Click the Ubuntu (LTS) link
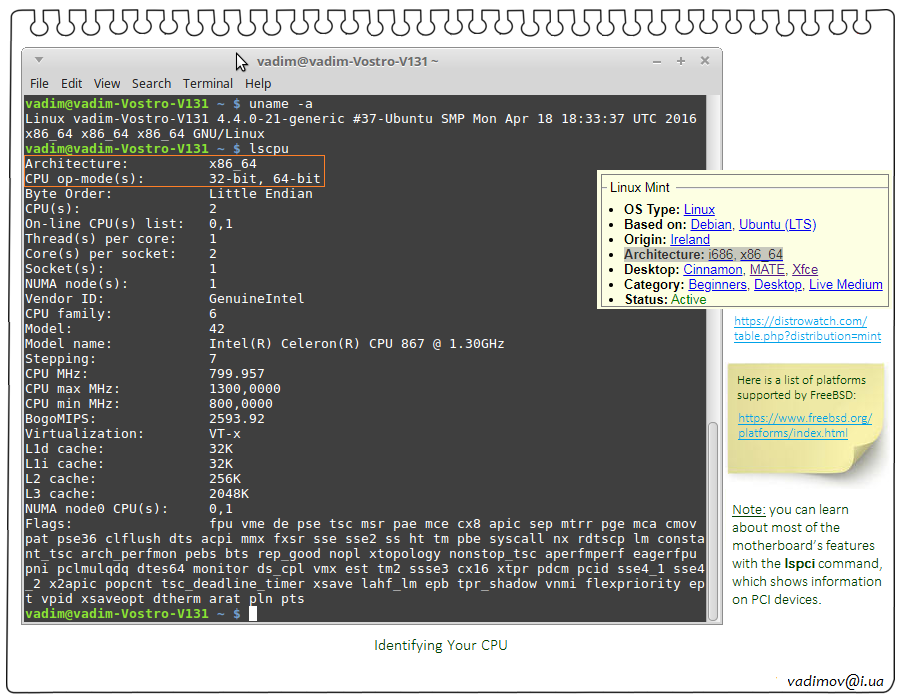The height and width of the screenshot is (700, 900). coord(778,225)
